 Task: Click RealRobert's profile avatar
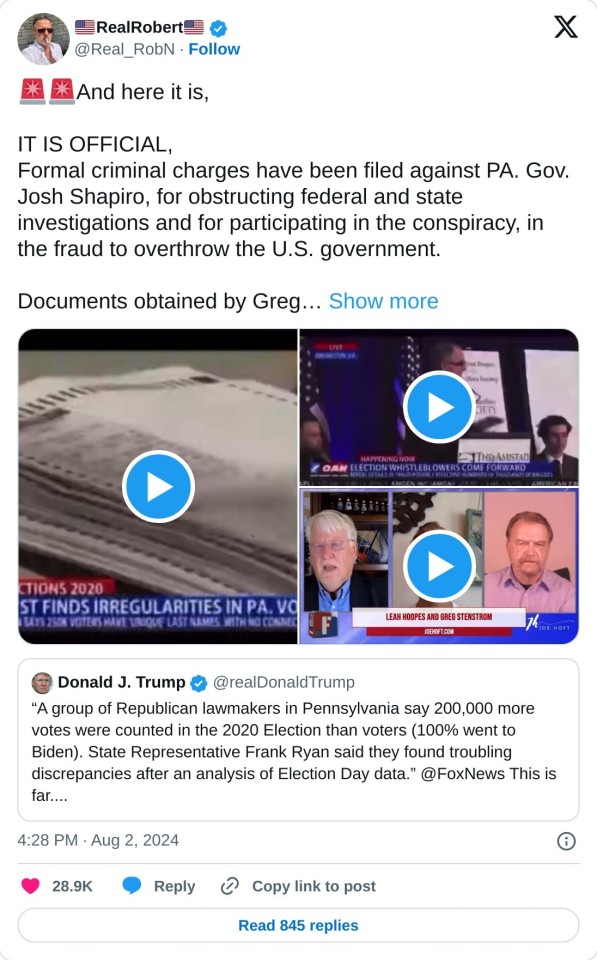43,39
